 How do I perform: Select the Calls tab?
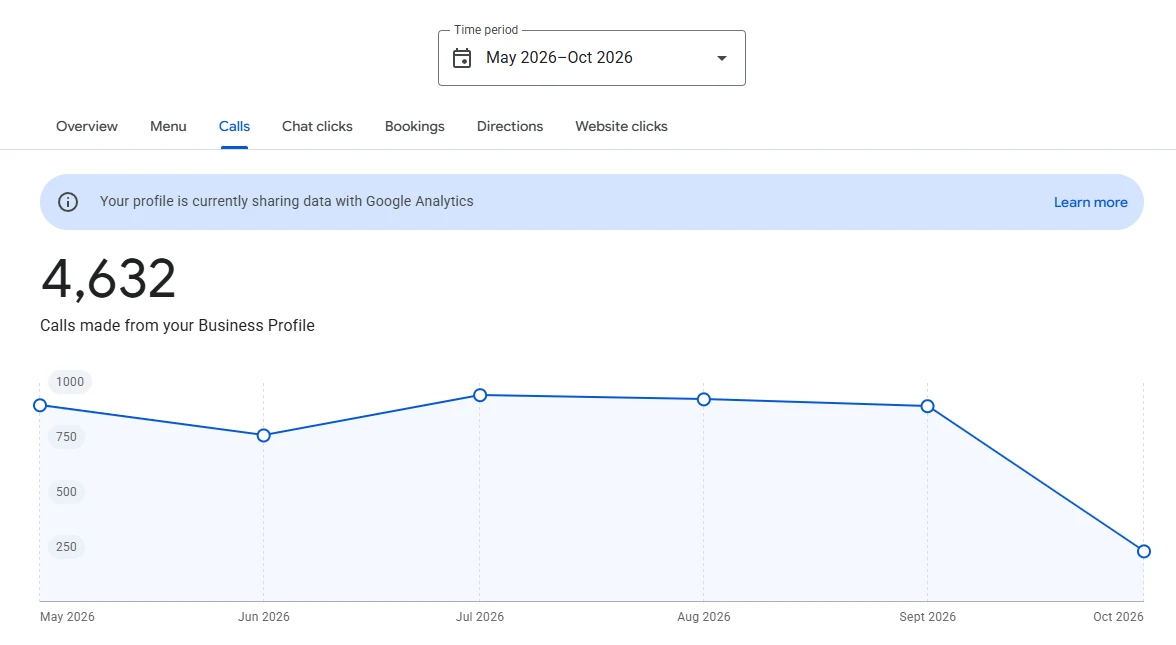(234, 127)
